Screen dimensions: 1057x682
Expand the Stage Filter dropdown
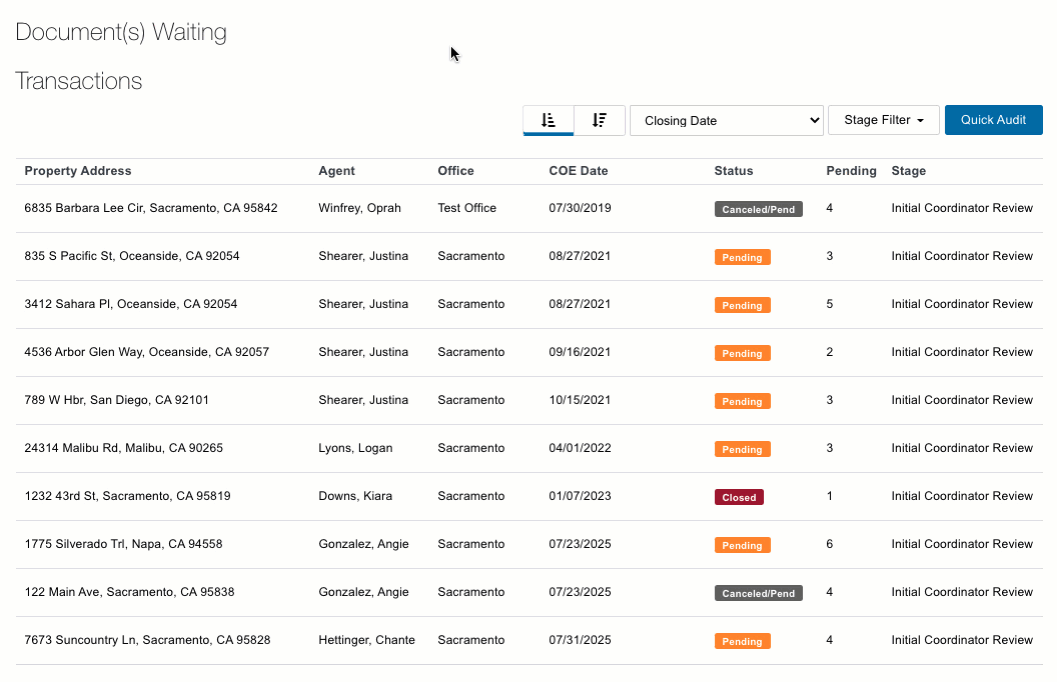(883, 120)
